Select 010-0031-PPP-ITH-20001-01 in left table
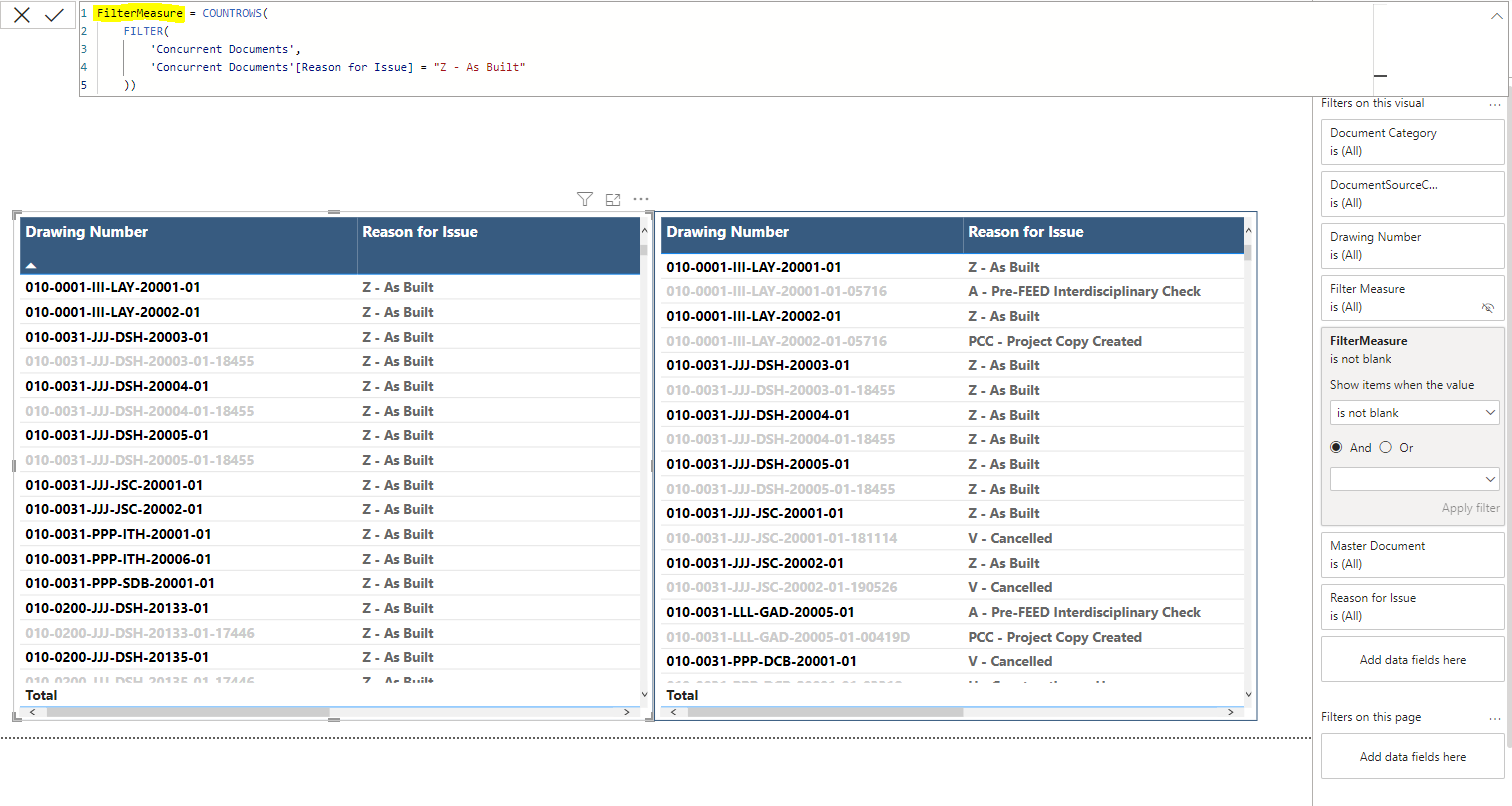Screen dimensions: 1512x806 pos(118,534)
